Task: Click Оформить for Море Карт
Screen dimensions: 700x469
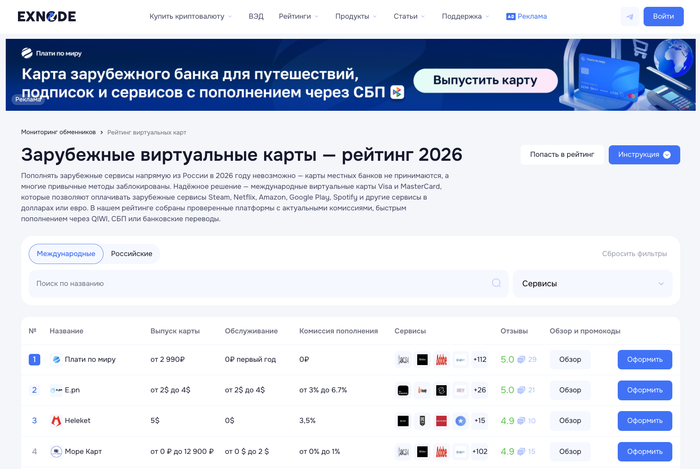Action: coord(645,452)
